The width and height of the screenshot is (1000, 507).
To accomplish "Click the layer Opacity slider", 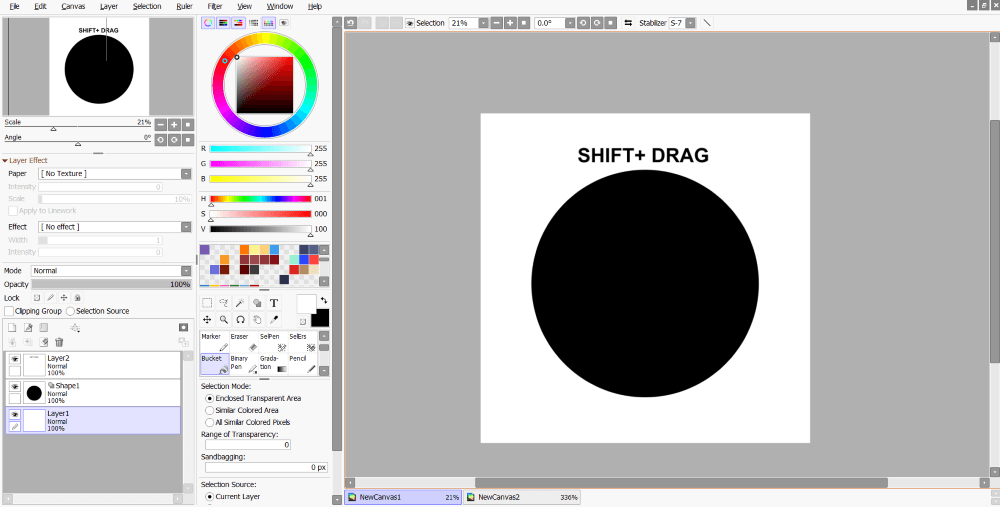I will tap(112, 284).
